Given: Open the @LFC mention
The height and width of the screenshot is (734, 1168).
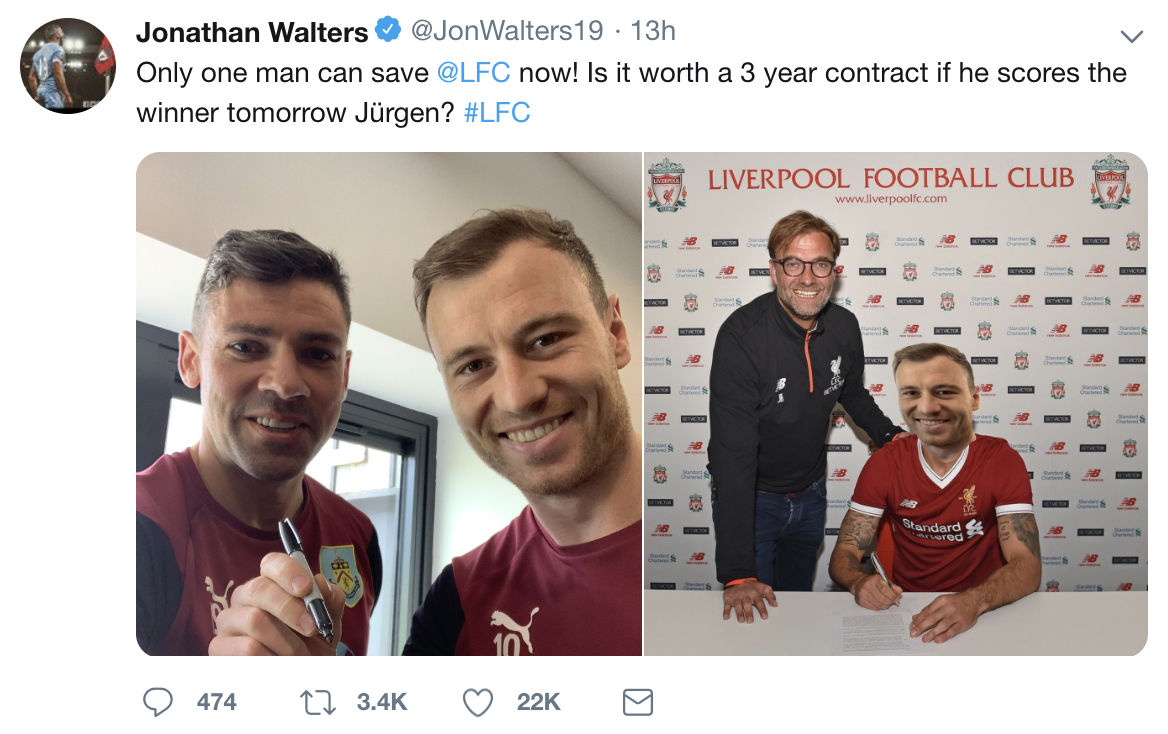Looking at the screenshot, I should [x=473, y=72].
